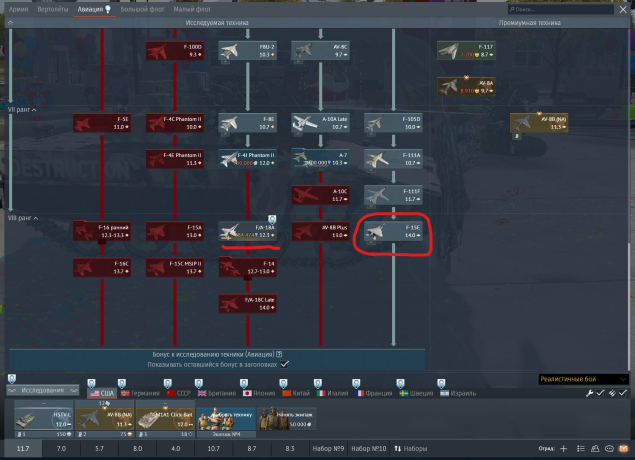635x460 pixels.
Task: Select the F-111F aircraft card
Action: coord(393,194)
